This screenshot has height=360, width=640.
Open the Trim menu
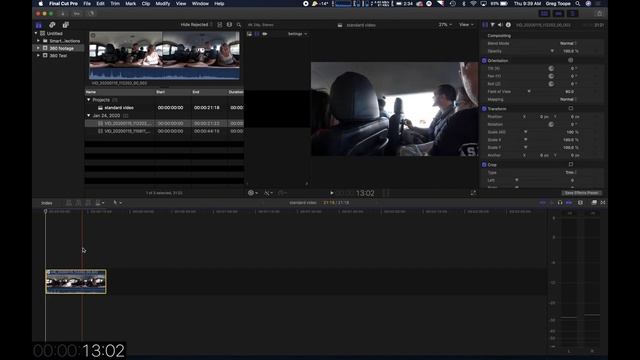click(115, 3)
